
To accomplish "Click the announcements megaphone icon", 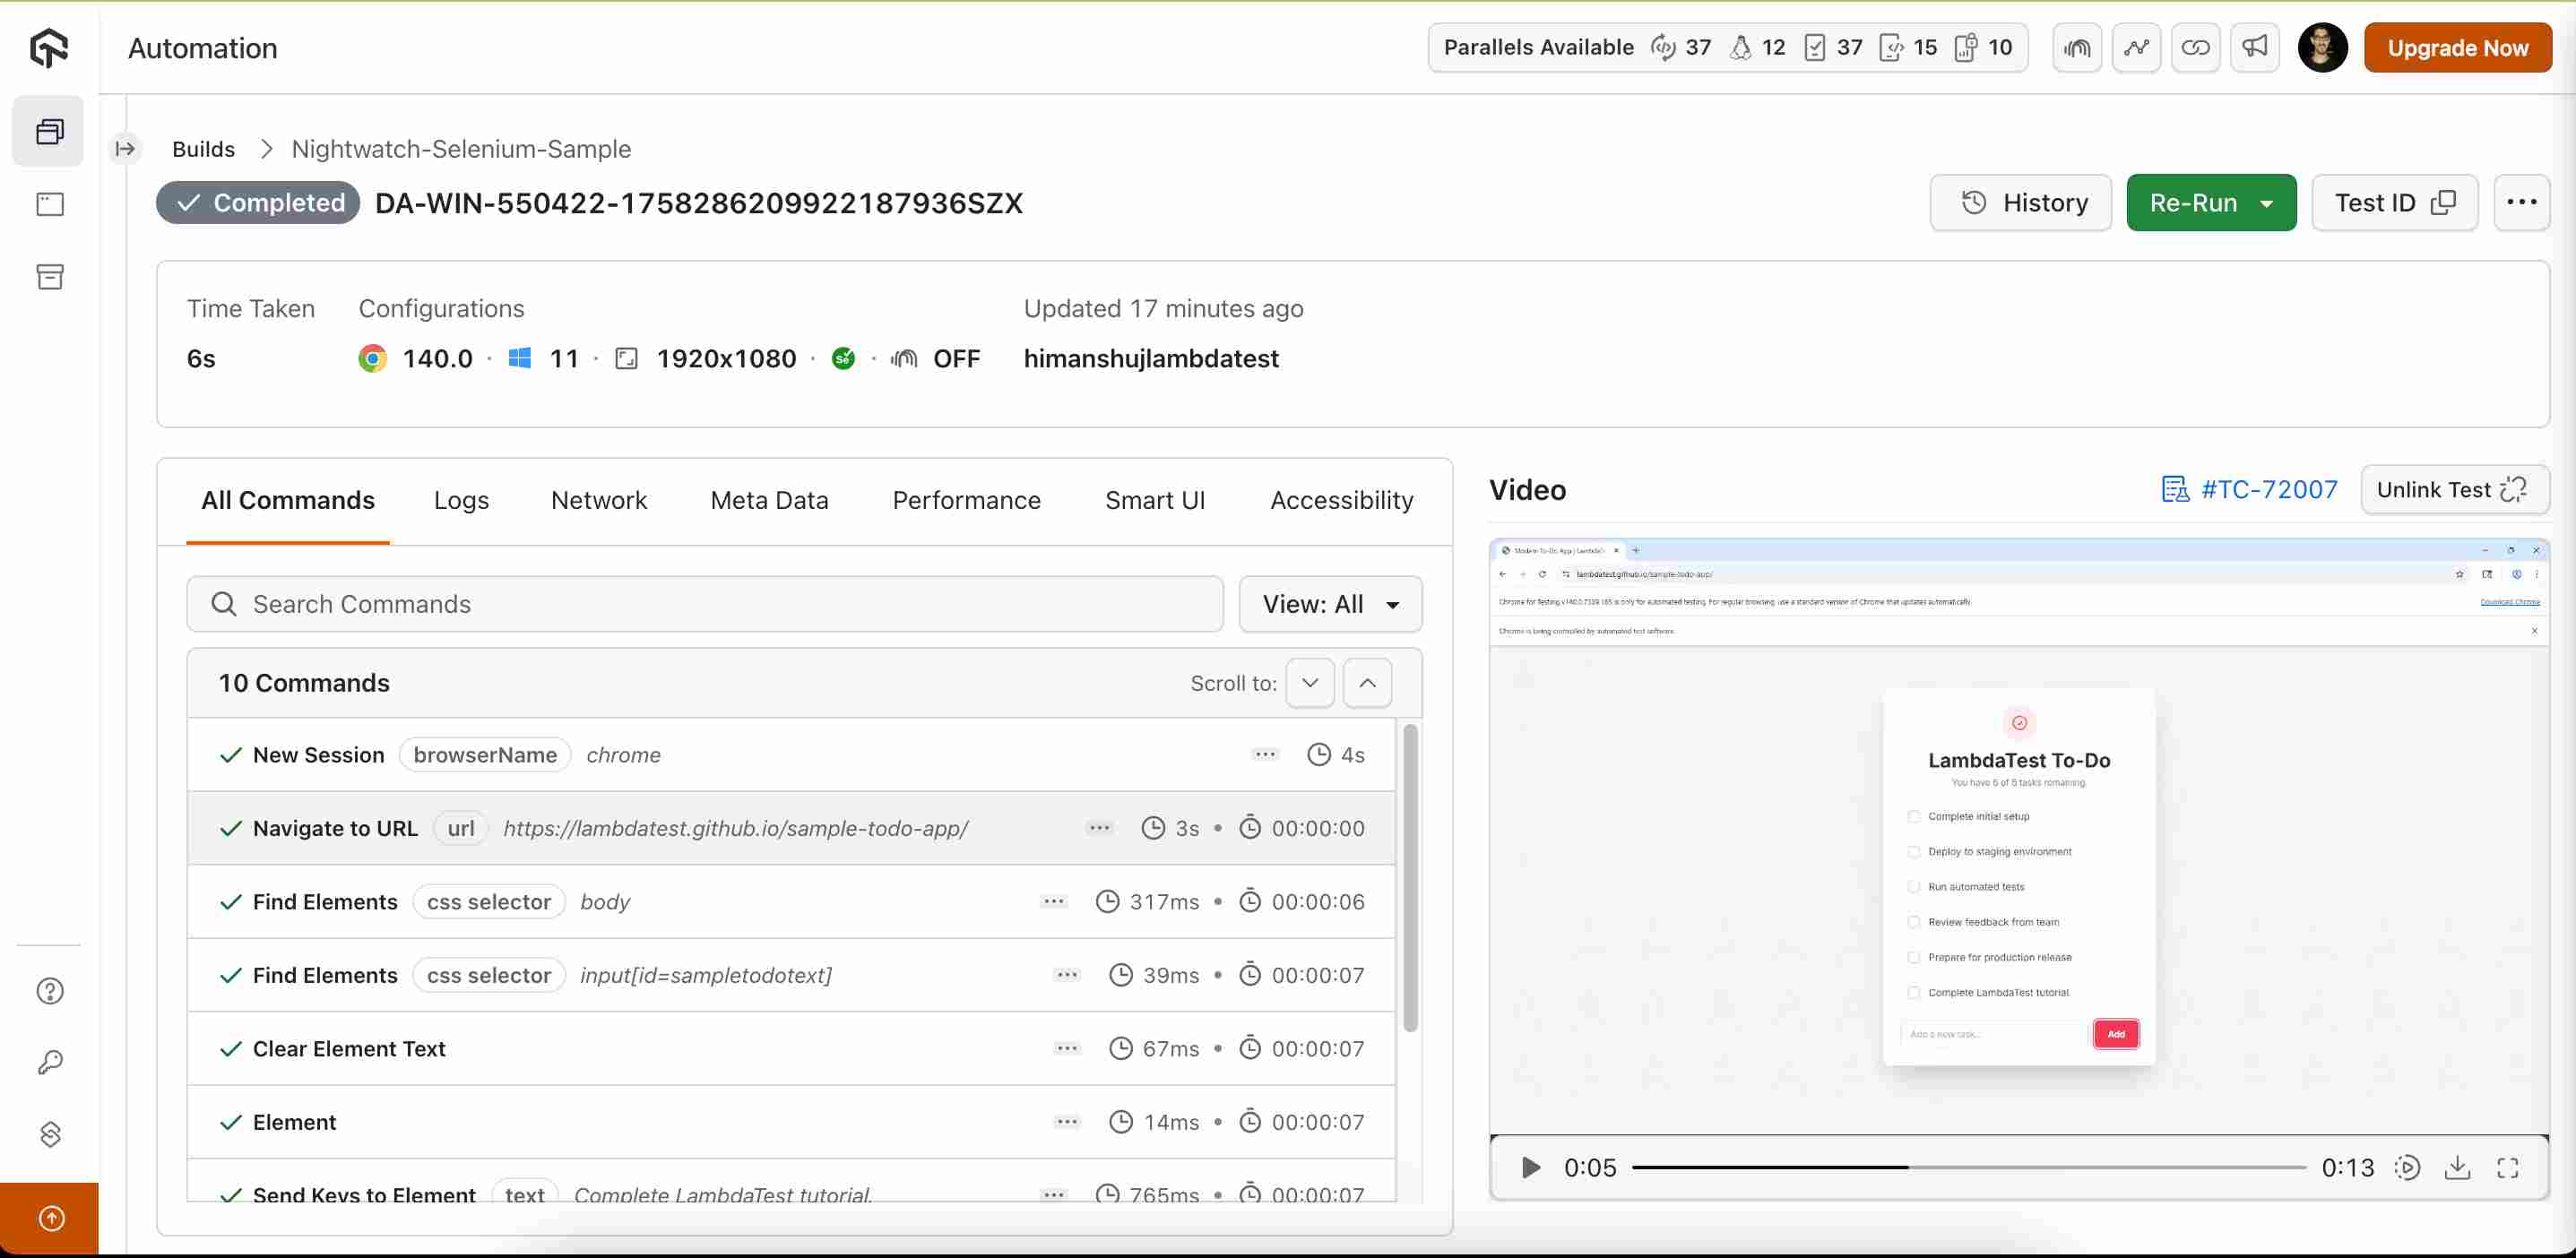I will [x=2254, y=47].
